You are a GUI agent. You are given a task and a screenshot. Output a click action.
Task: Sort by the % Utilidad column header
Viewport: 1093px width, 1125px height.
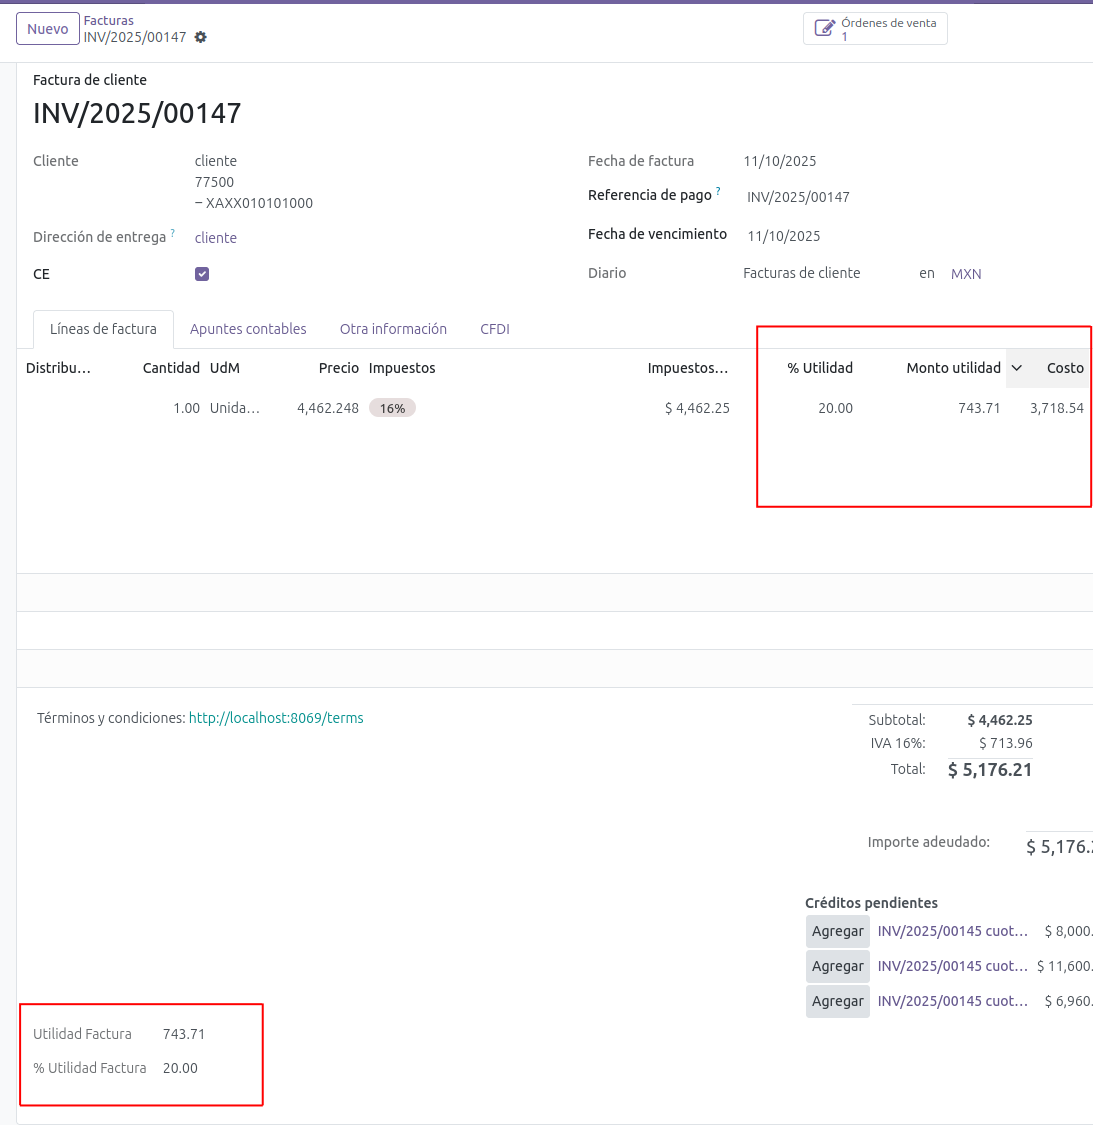pyautogui.click(x=820, y=368)
